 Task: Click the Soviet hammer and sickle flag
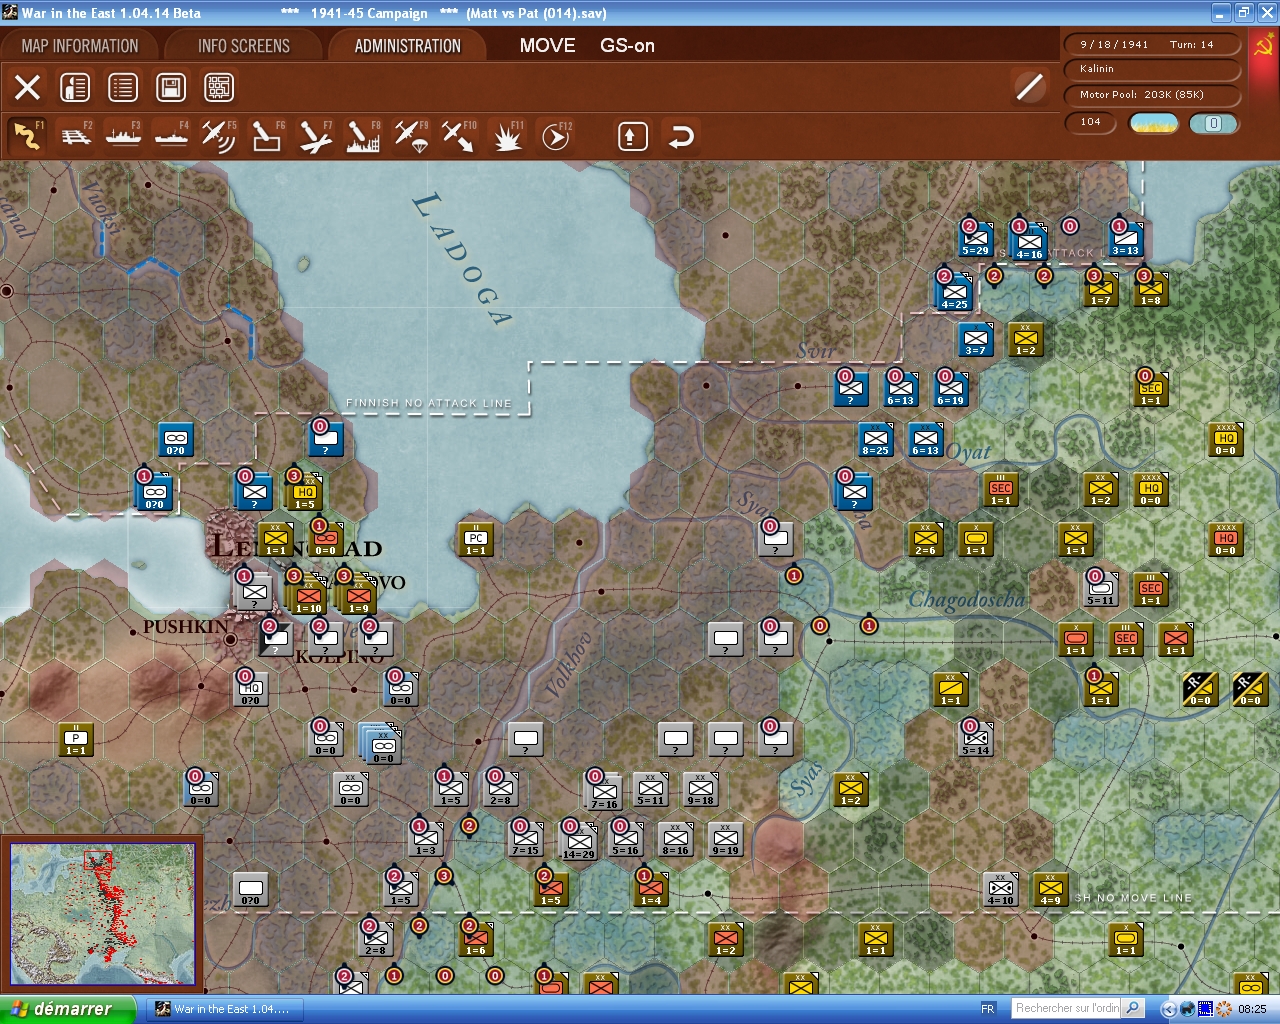click(1264, 47)
